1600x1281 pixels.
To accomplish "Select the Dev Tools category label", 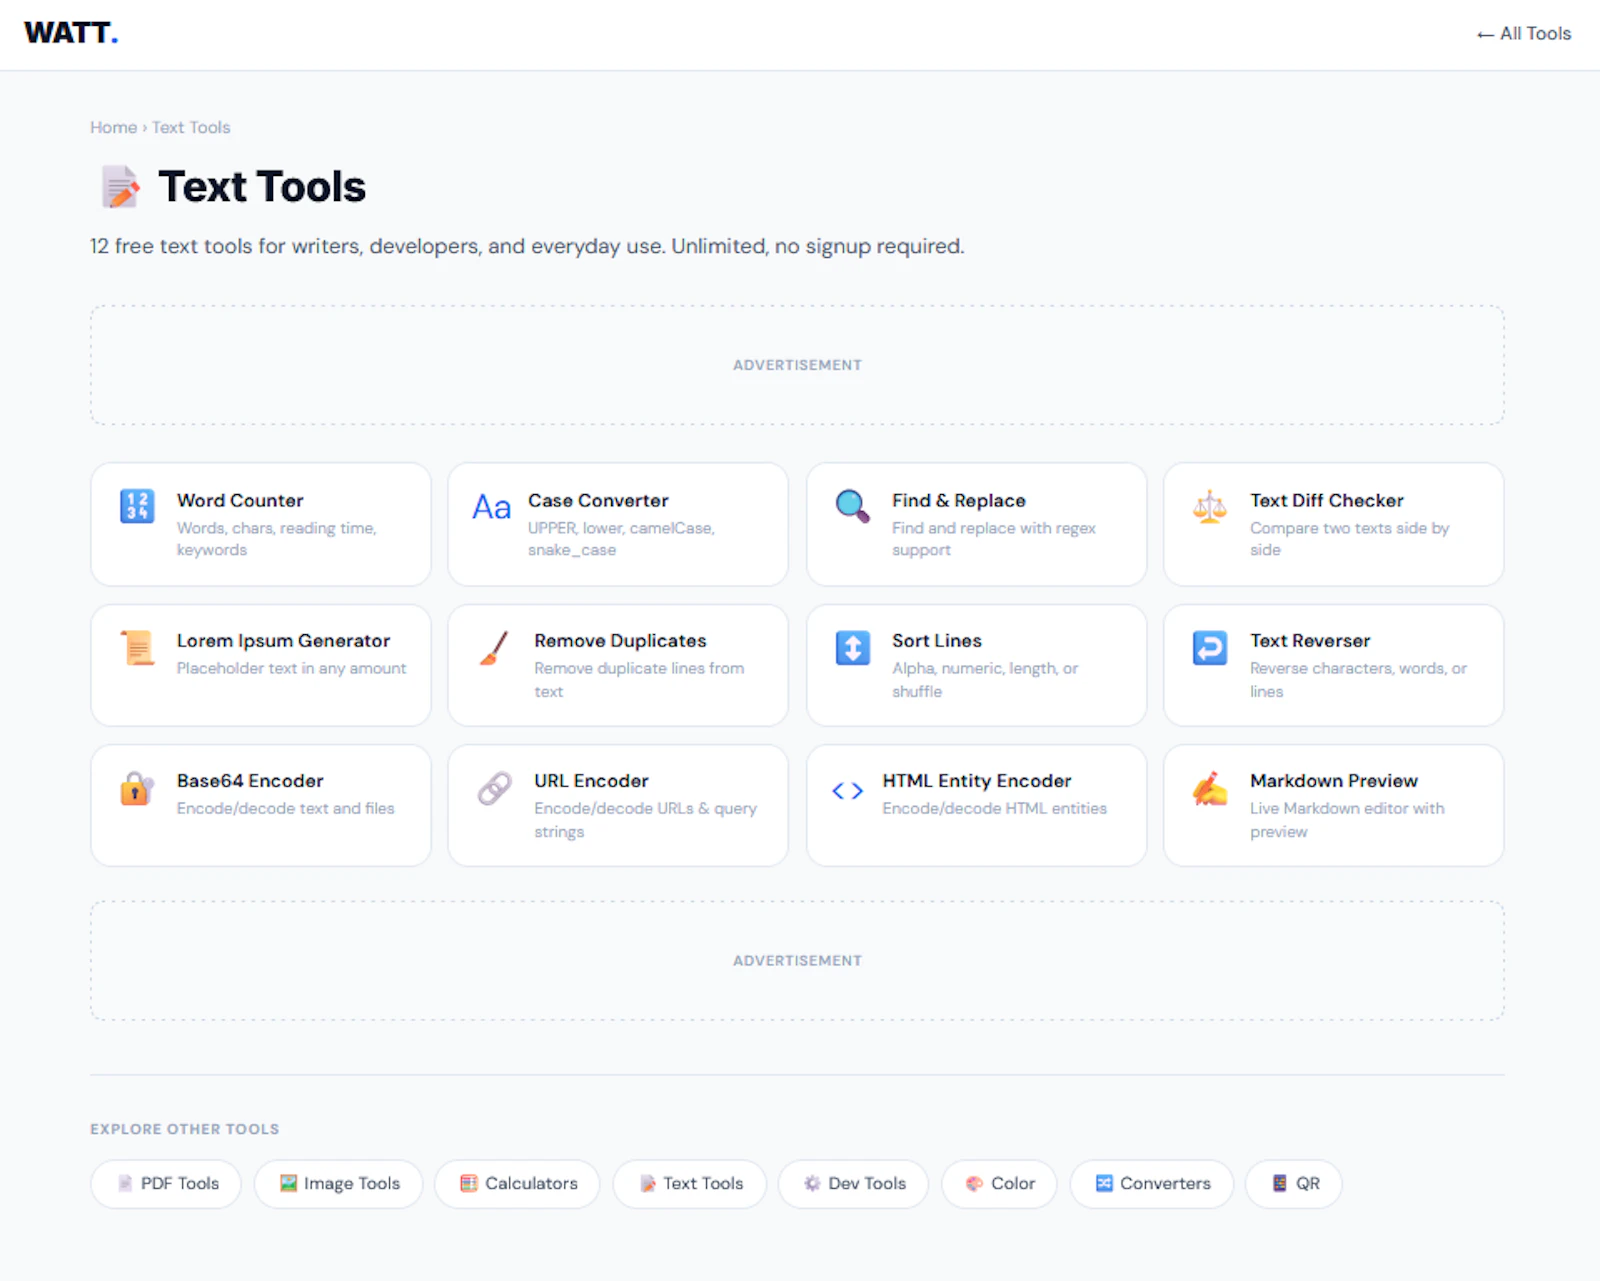I will [867, 1184].
